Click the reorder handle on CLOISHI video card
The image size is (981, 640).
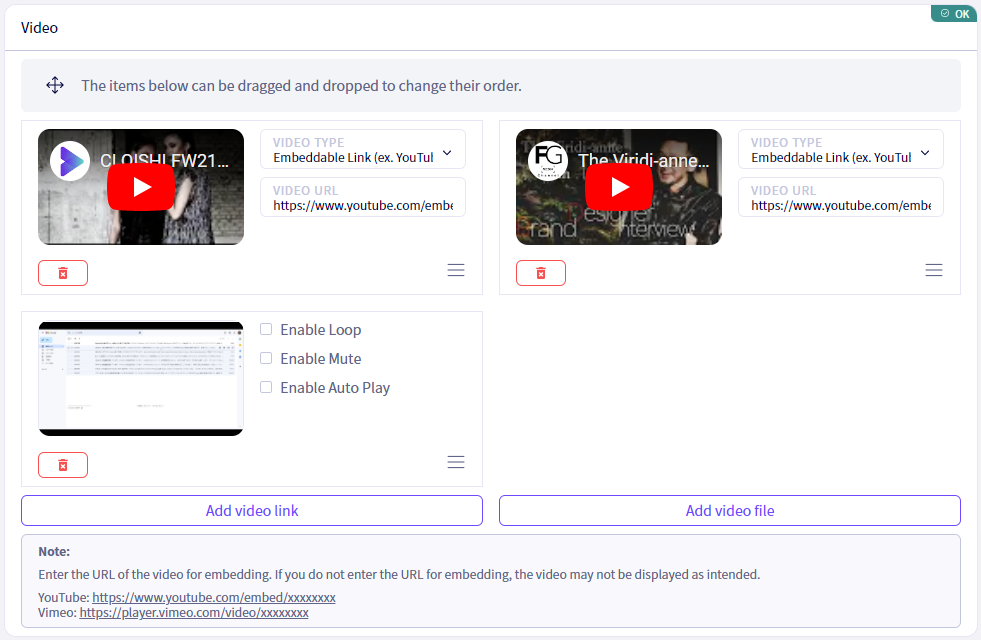point(455,270)
